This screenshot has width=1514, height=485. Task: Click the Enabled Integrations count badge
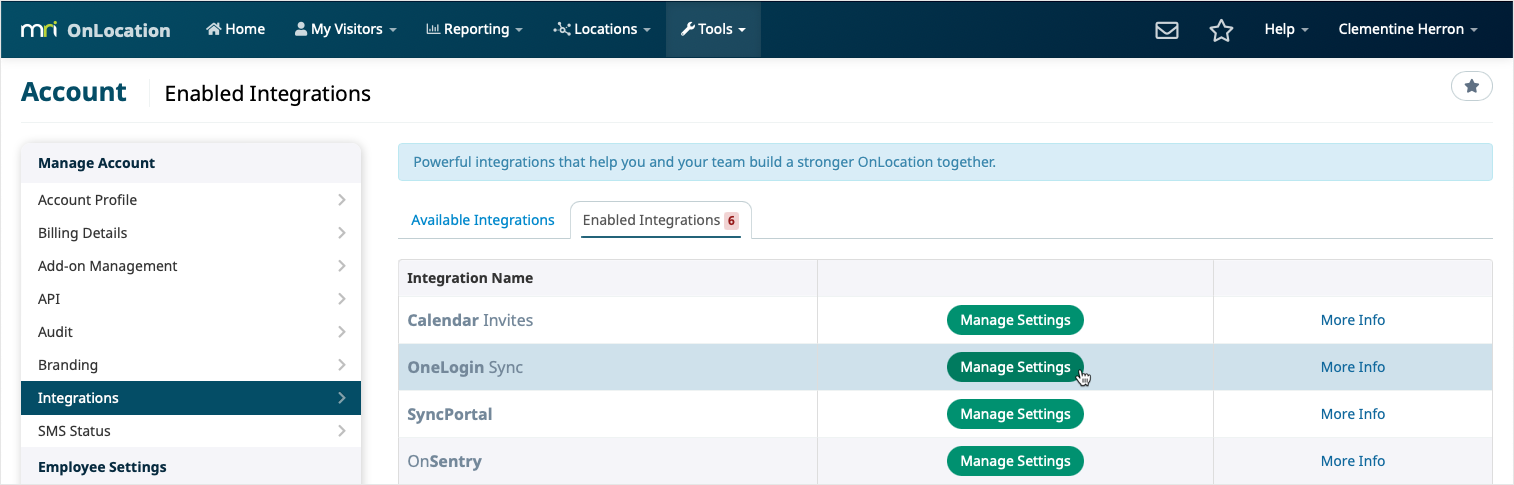click(731, 220)
